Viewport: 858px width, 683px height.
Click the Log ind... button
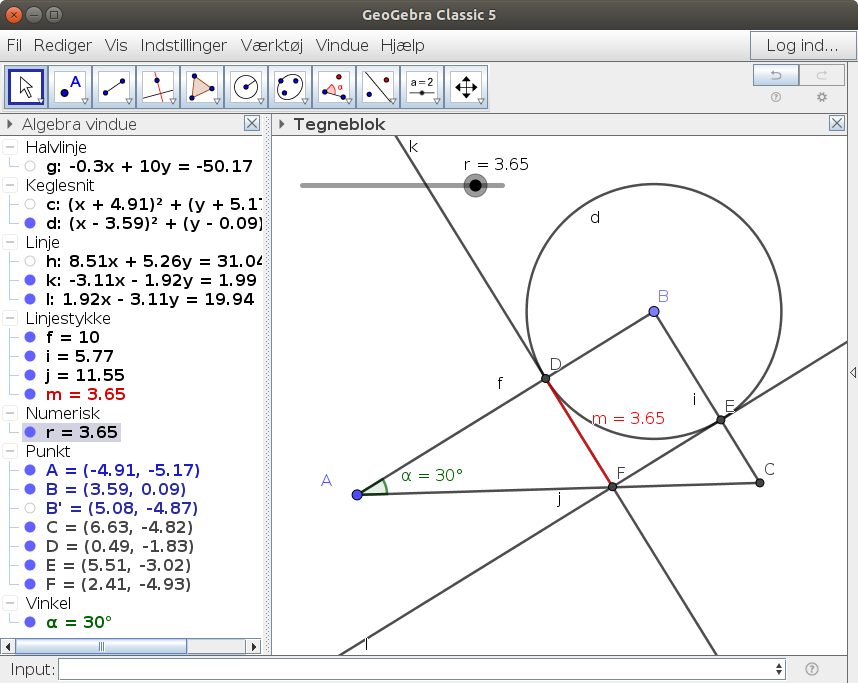[x=802, y=45]
